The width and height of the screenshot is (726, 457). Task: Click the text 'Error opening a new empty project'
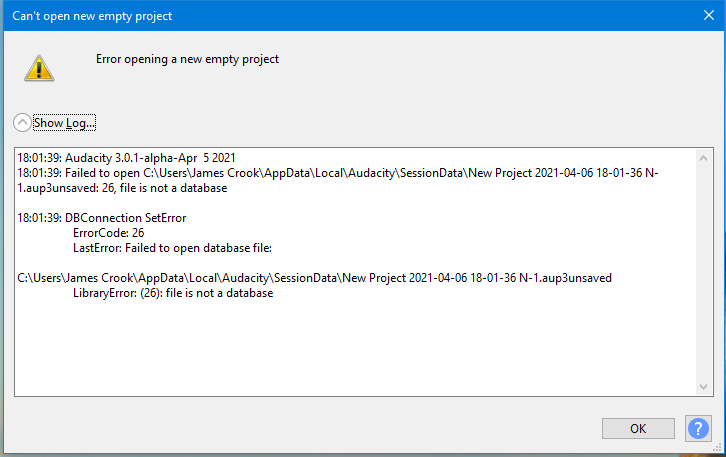point(188,59)
